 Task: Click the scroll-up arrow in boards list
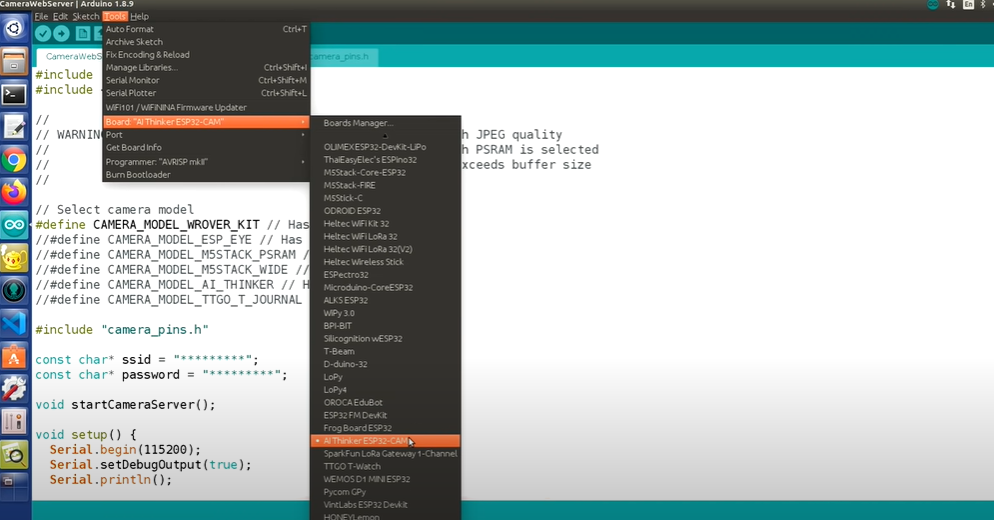coord(385,135)
